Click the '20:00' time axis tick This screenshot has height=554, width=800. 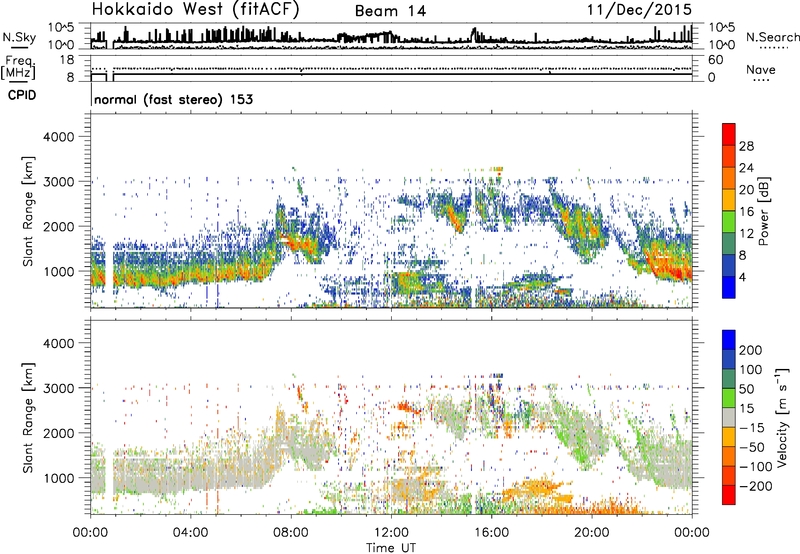click(x=592, y=532)
